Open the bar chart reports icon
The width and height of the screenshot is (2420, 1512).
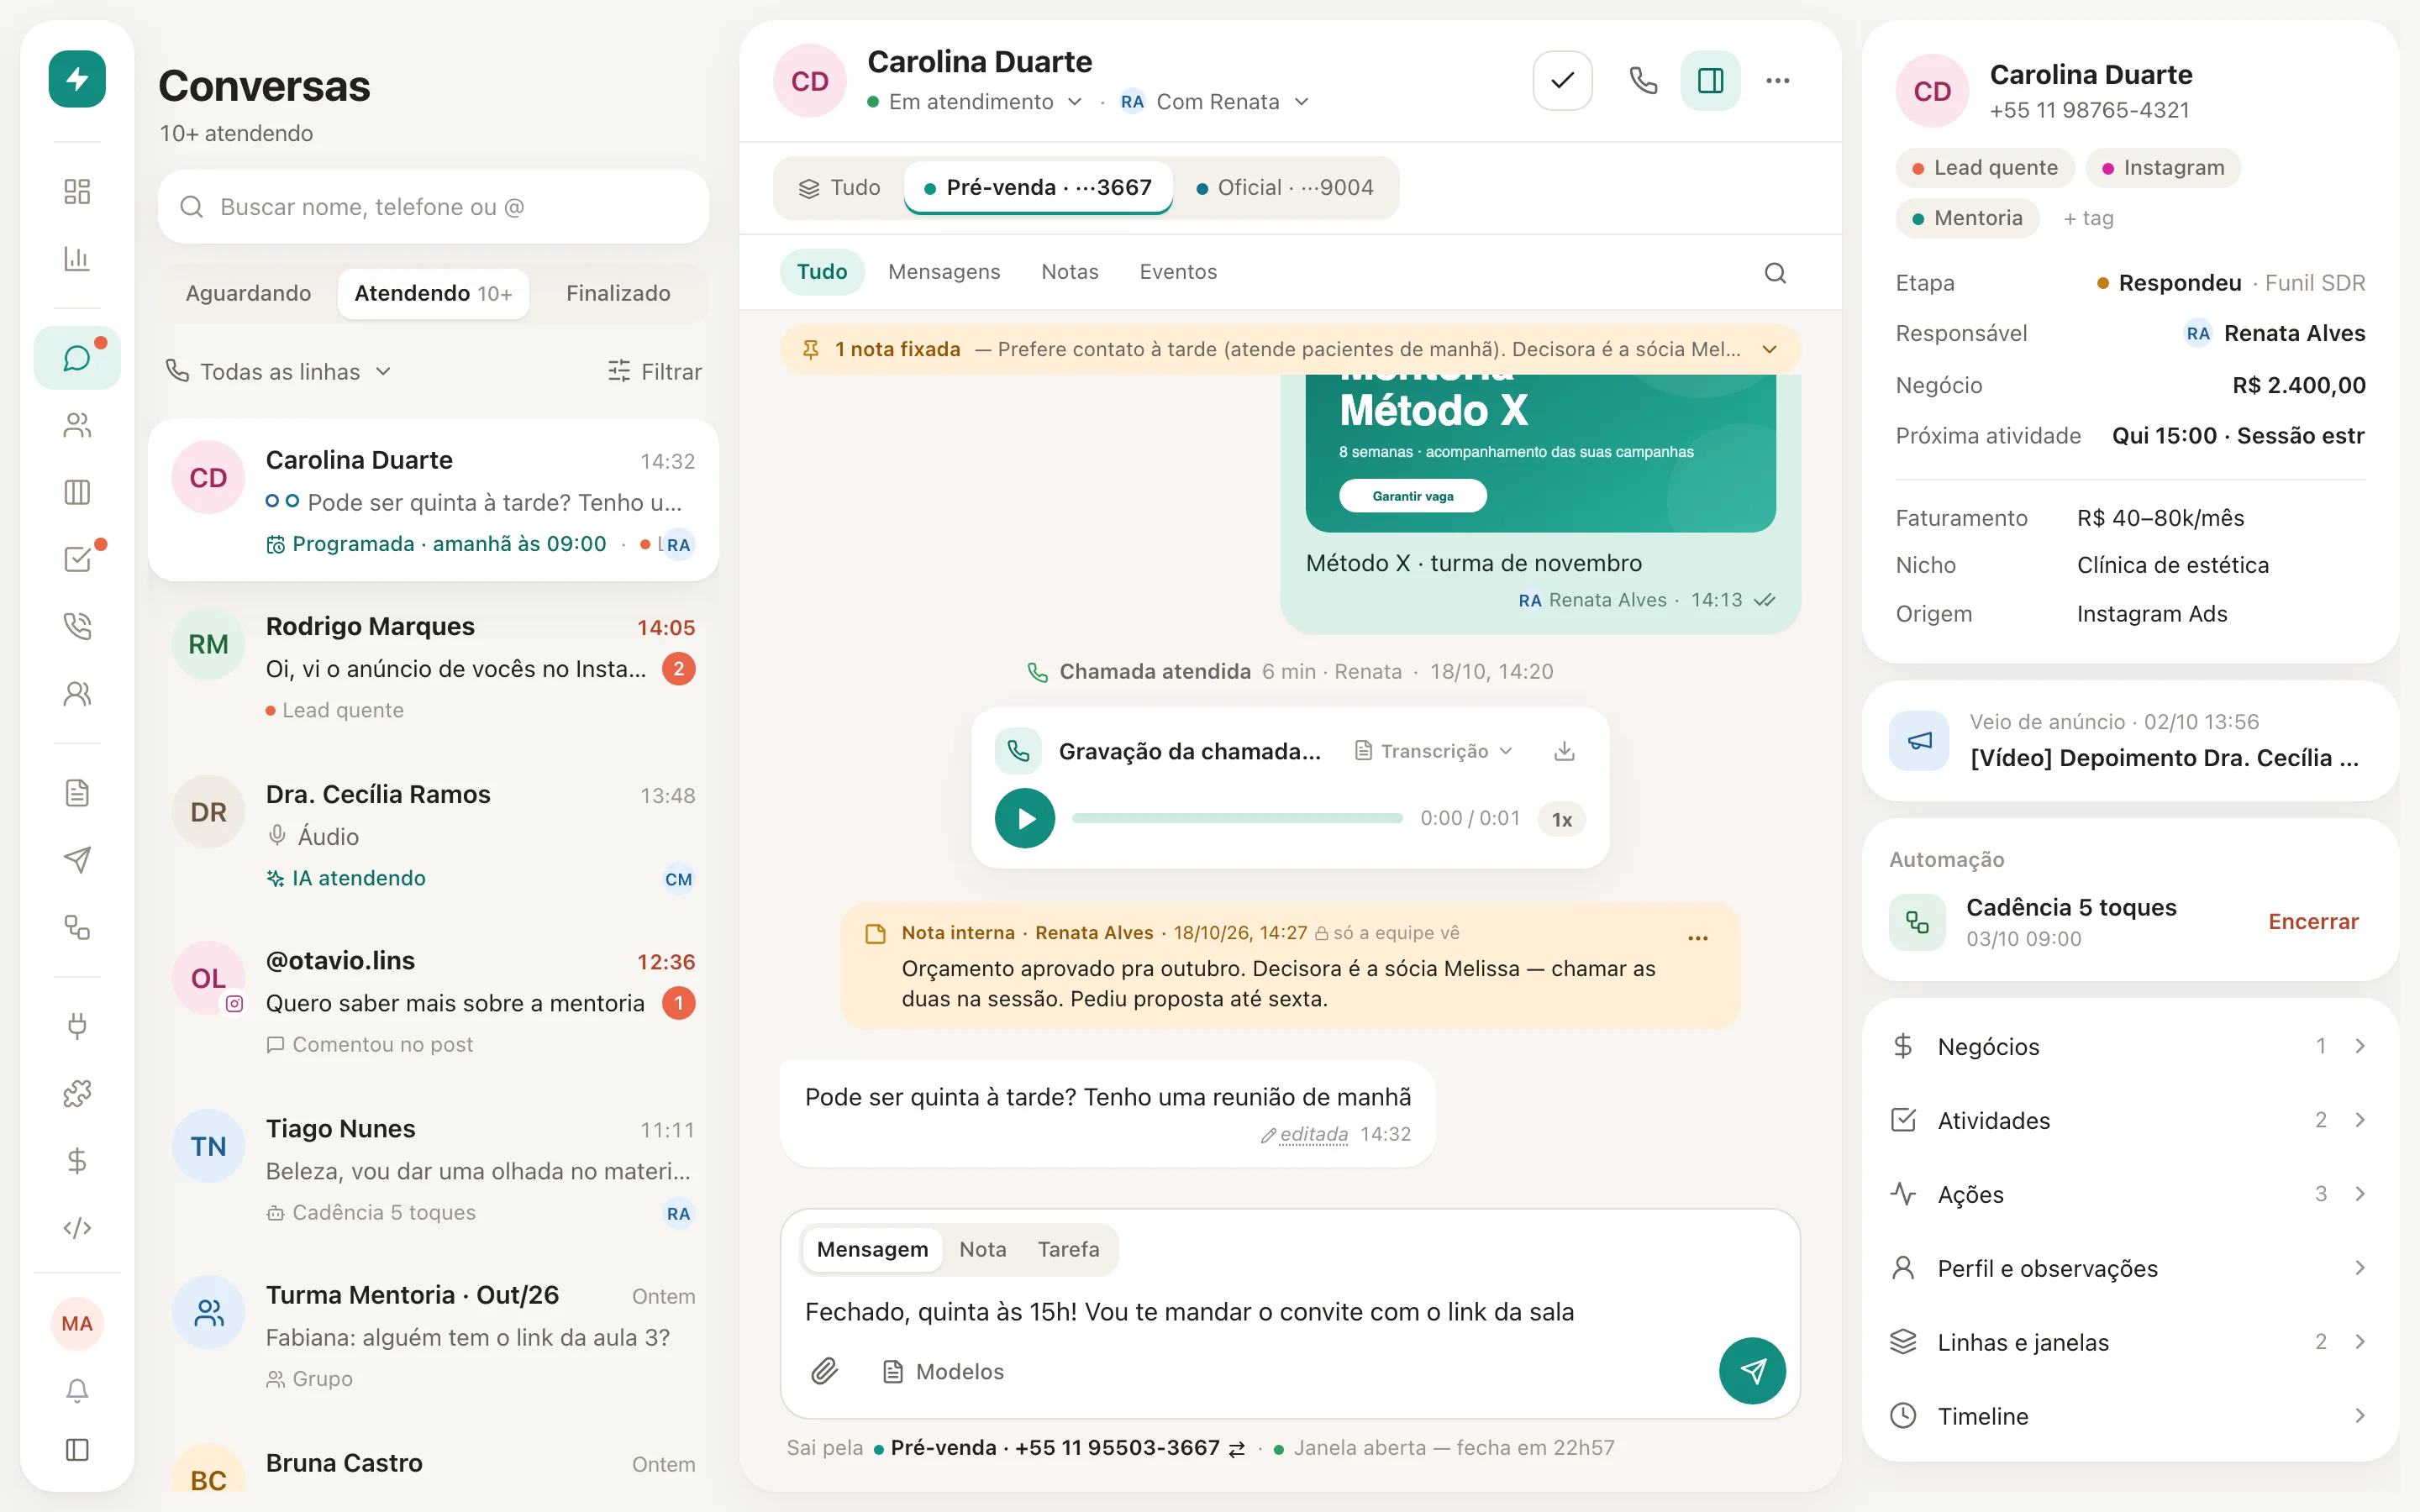(x=77, y=258)
